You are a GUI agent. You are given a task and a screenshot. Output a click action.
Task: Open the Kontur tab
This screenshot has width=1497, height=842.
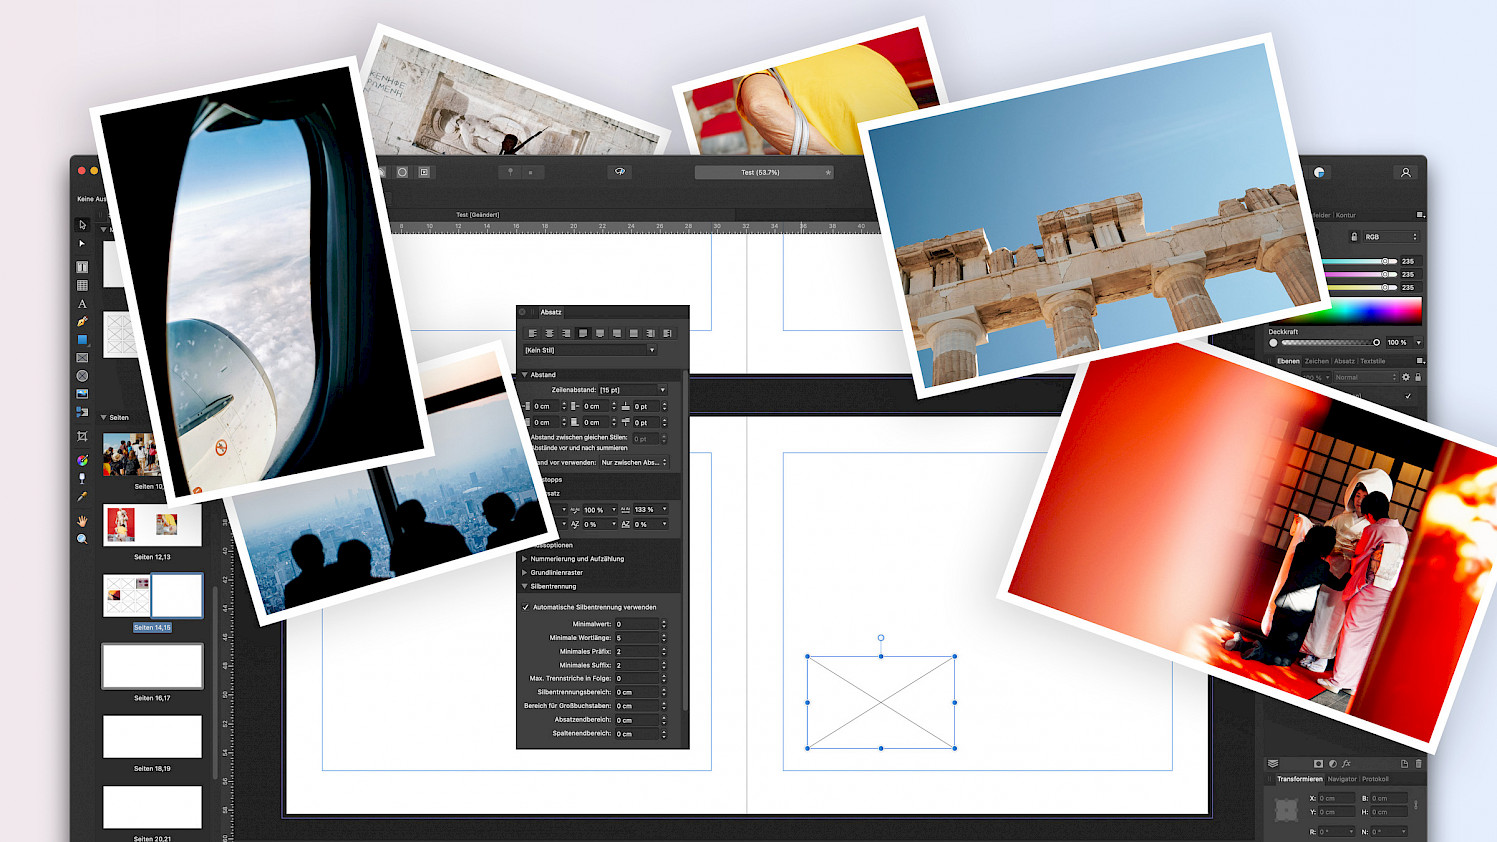[x=1346, y=215]
